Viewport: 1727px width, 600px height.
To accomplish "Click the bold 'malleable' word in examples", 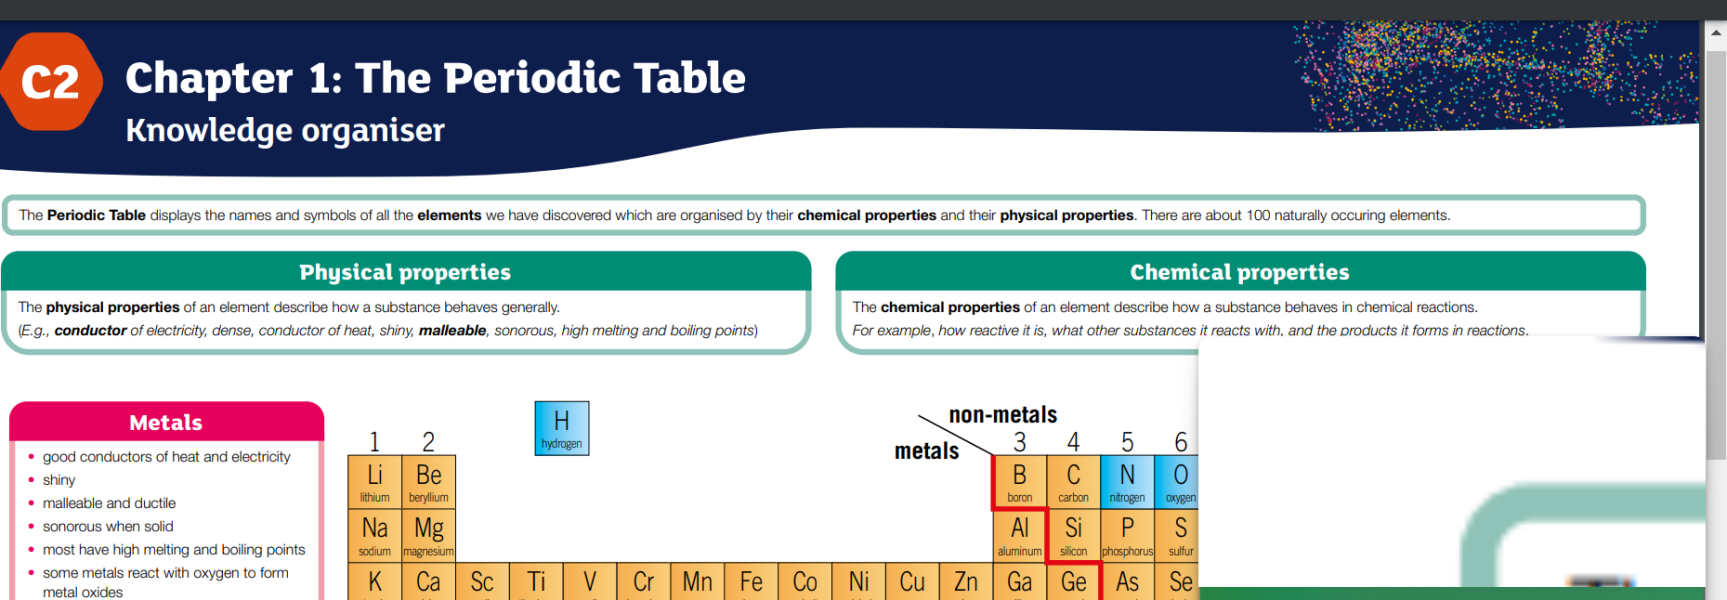I will pos(452,330).
